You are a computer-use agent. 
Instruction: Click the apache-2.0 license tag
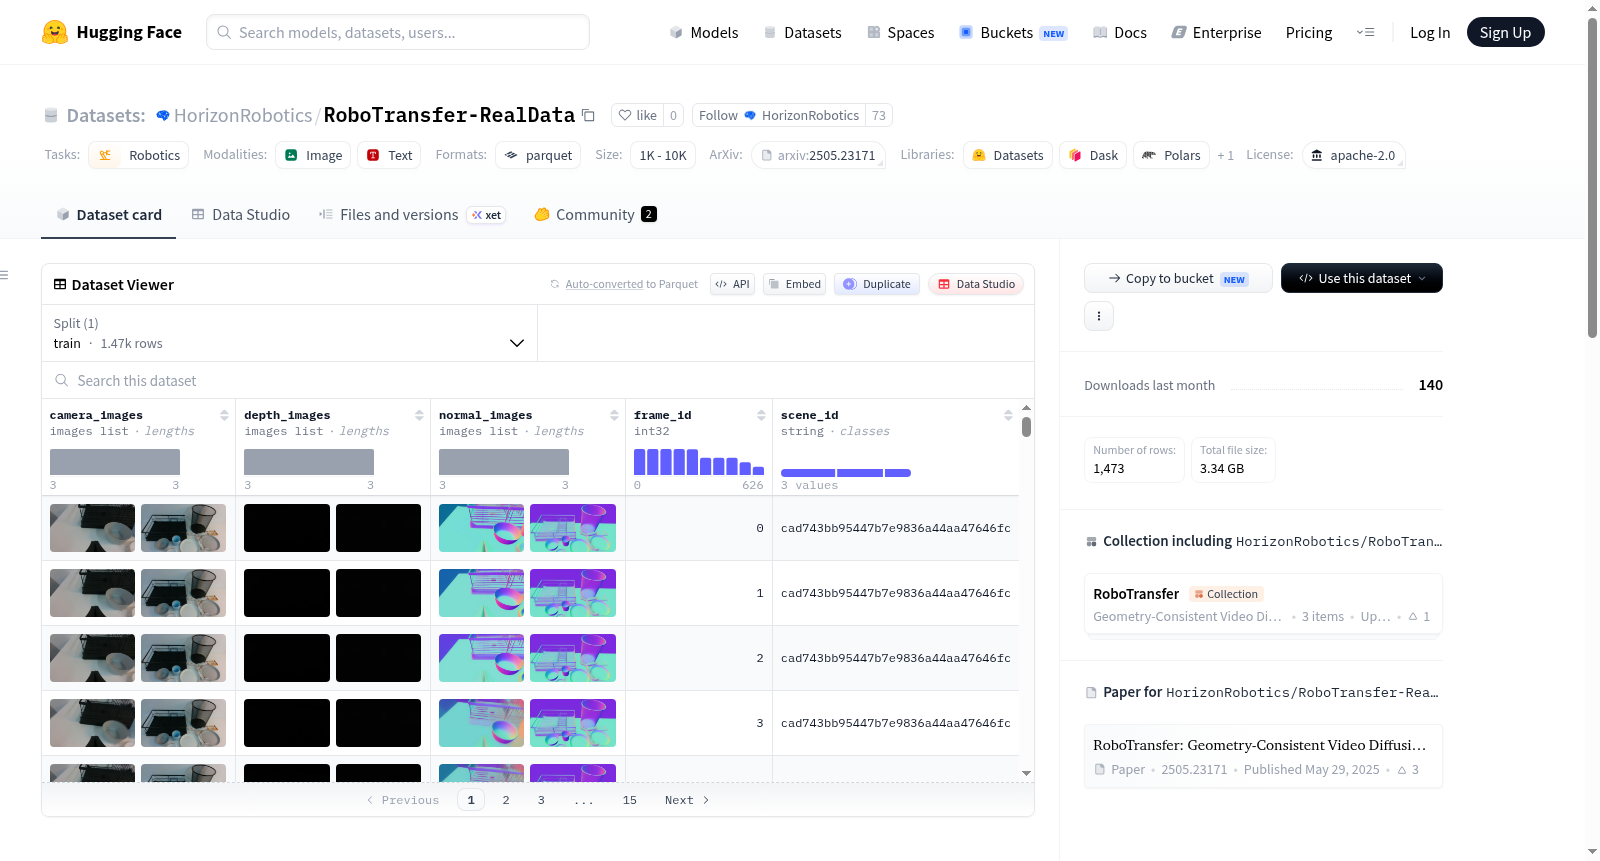tap(1353, 155)
